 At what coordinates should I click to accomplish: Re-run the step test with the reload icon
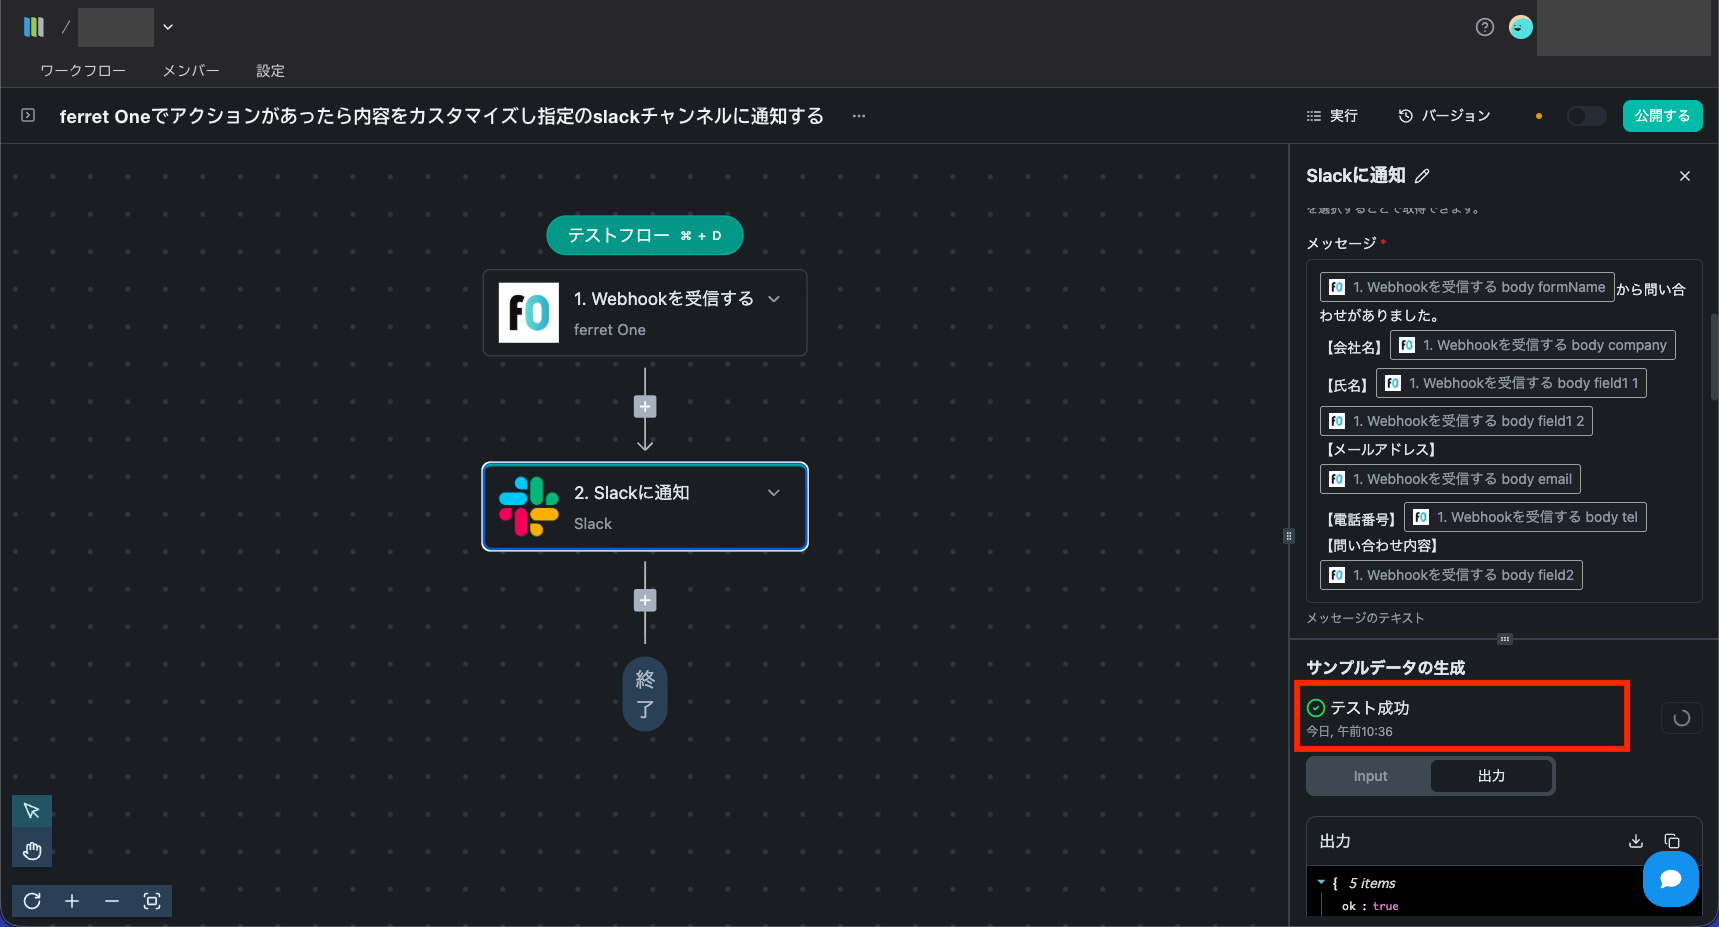point(1682,718)
